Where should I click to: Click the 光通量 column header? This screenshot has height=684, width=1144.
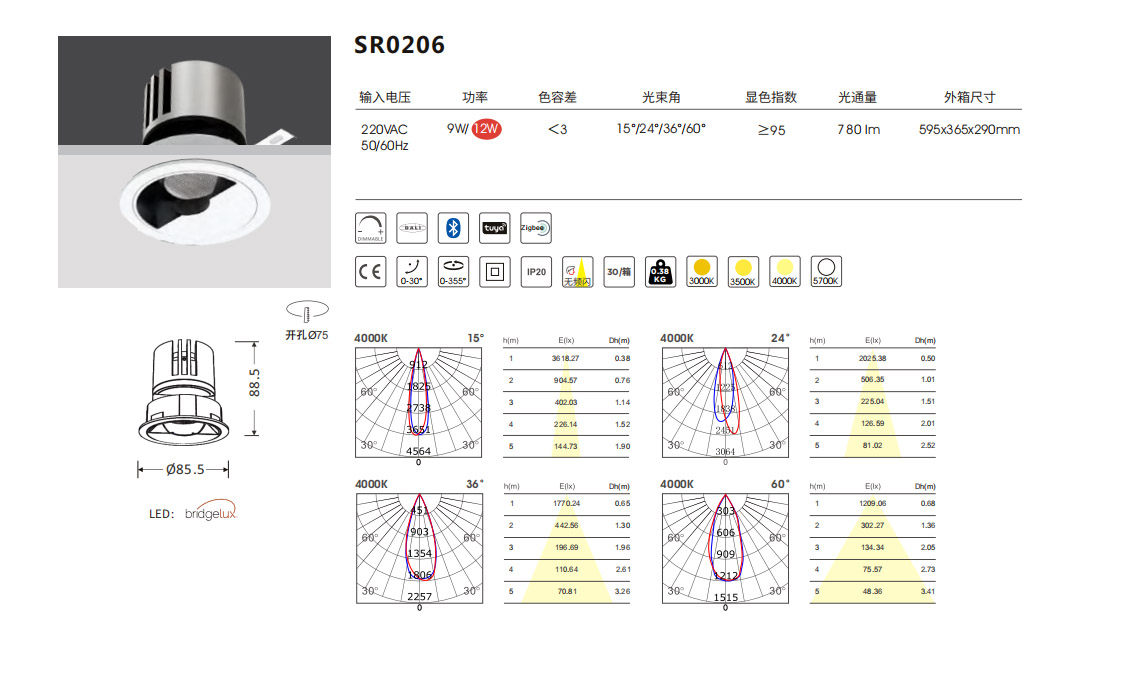[x=857, y=97]
